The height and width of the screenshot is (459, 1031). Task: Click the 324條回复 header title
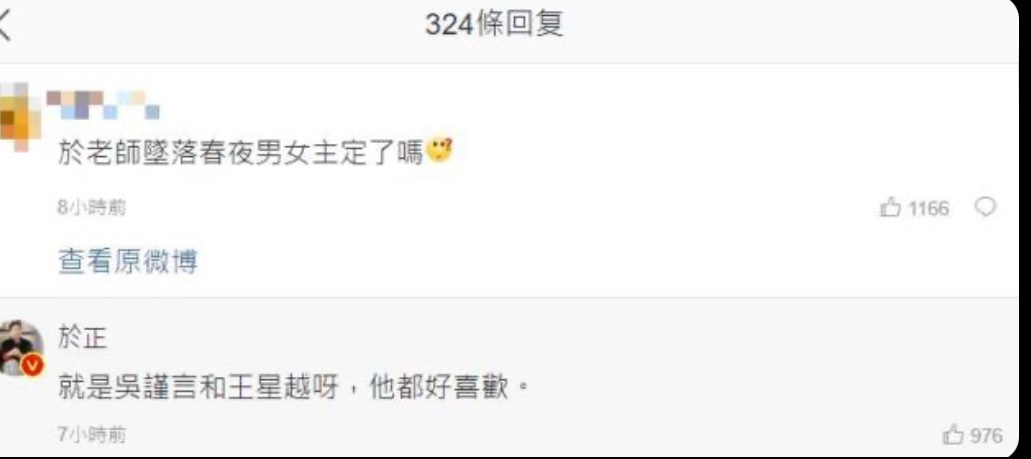coord(494,26)
